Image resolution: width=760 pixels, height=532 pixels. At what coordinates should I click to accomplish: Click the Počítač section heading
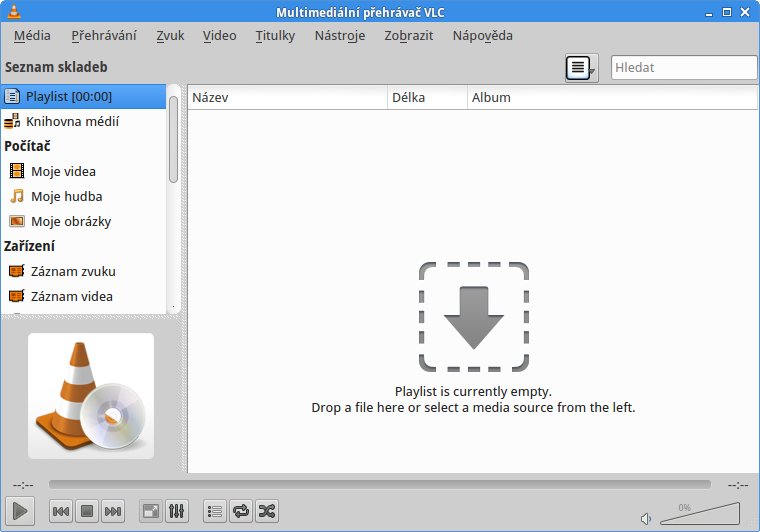point(27,146)
